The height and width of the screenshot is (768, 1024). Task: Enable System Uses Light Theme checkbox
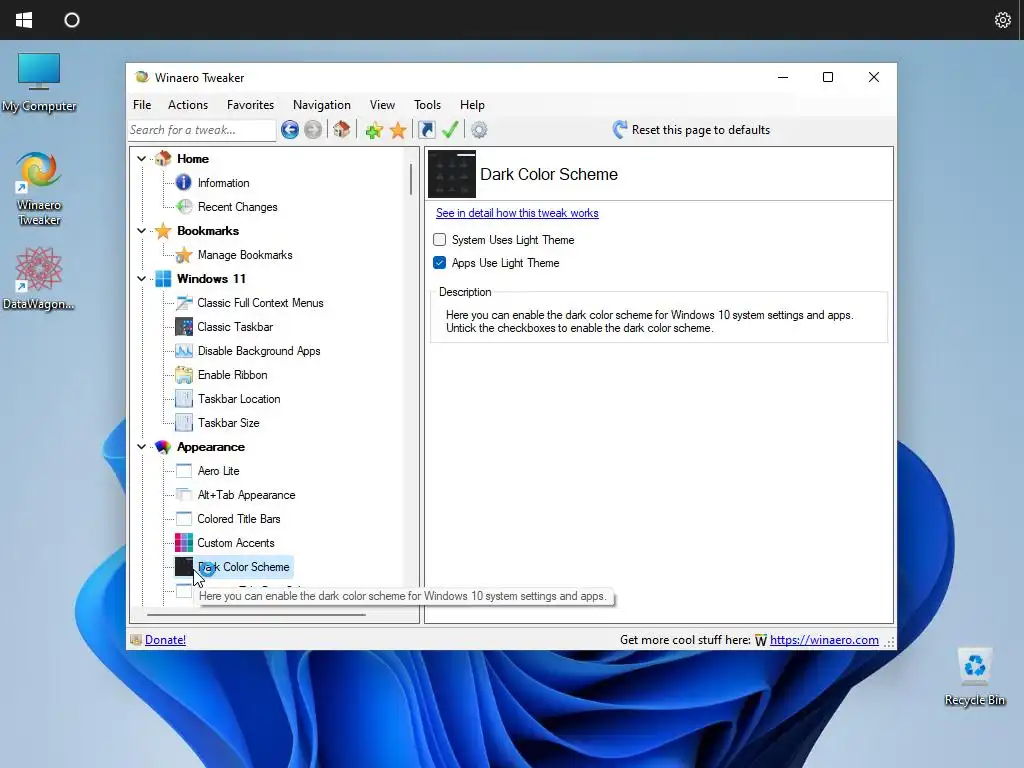click(440, 240)
